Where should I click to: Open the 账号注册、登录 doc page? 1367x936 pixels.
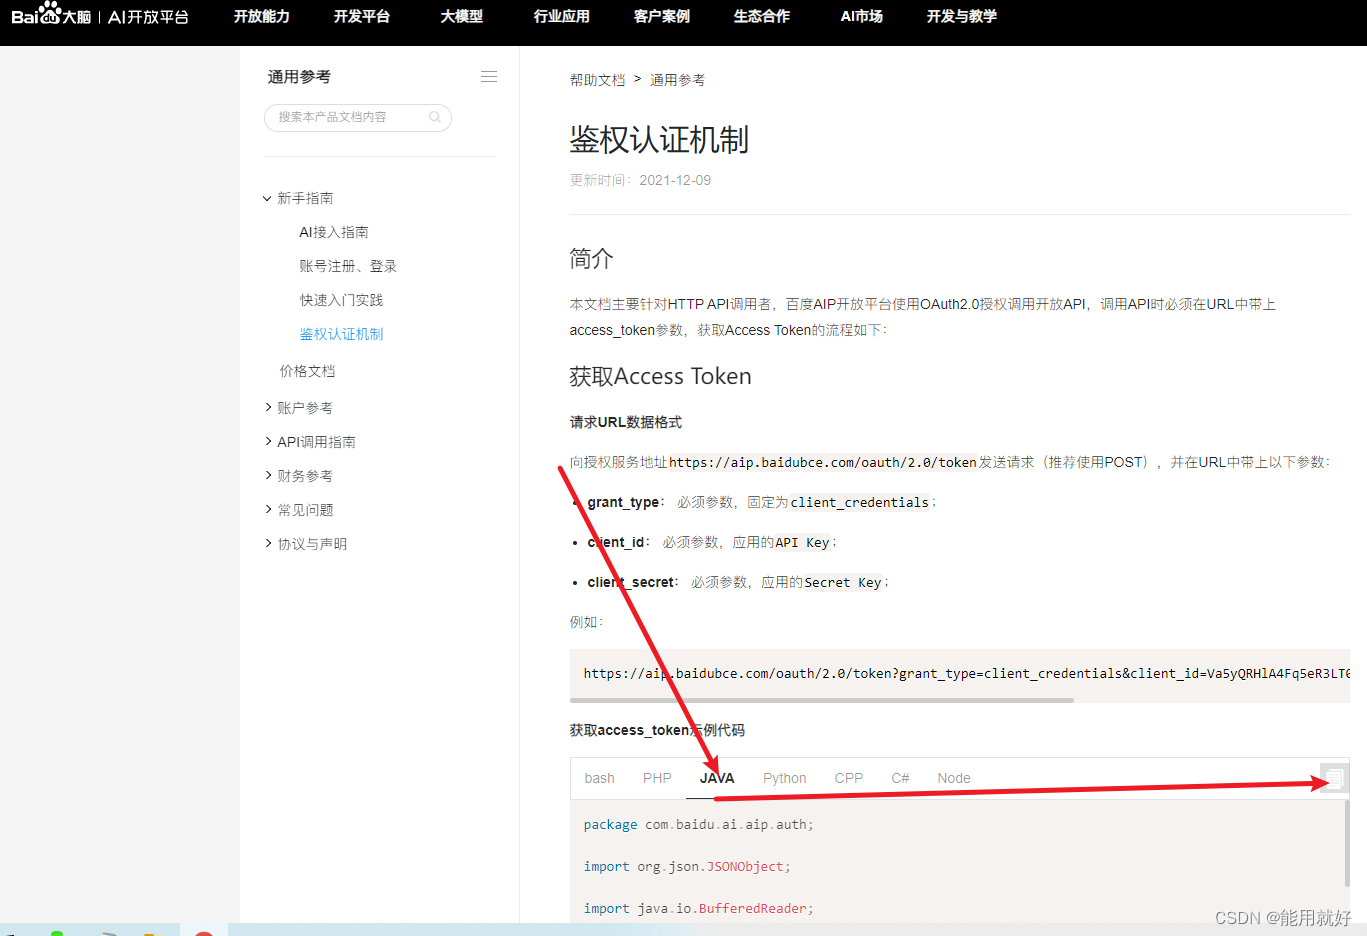(348, 266)
